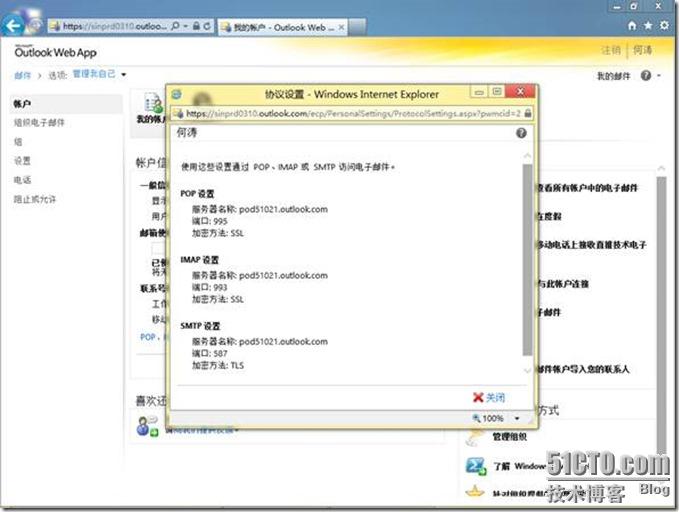The width and height of the screenshot is (679, 512).
Task: Select 组 in the left navigation
Action: [18, 142]
